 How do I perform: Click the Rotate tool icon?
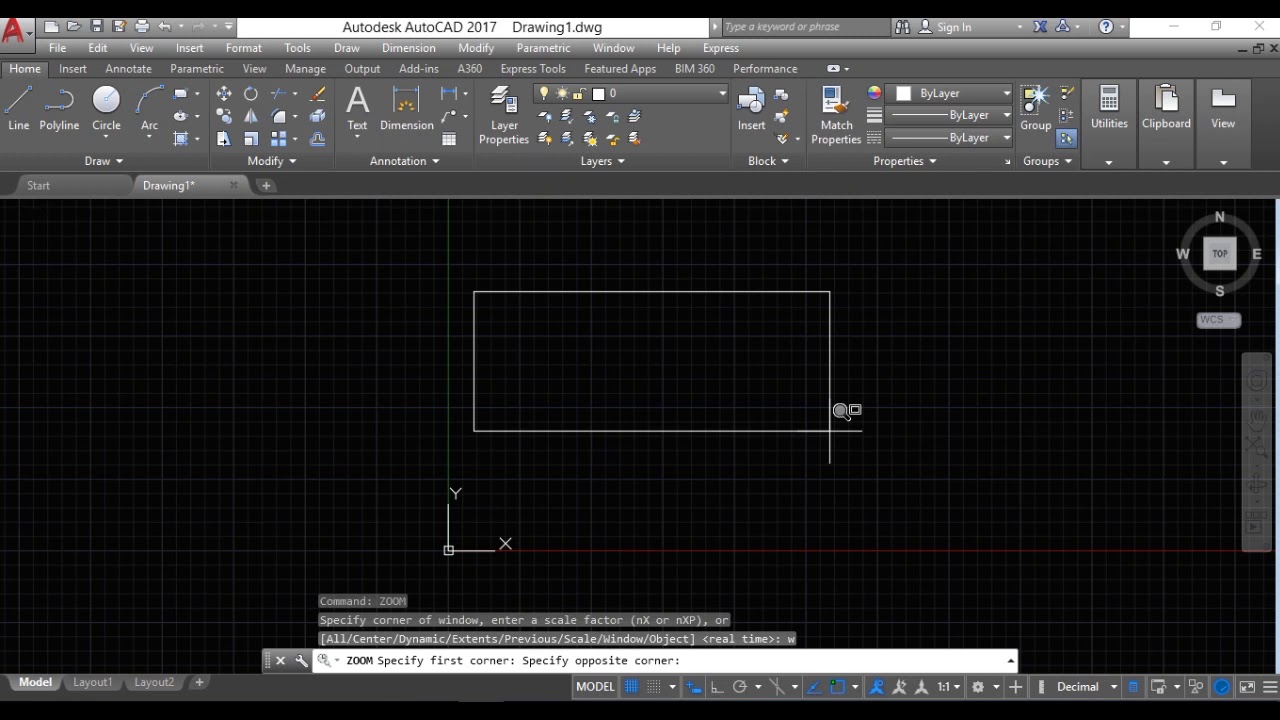pos(251,94)
